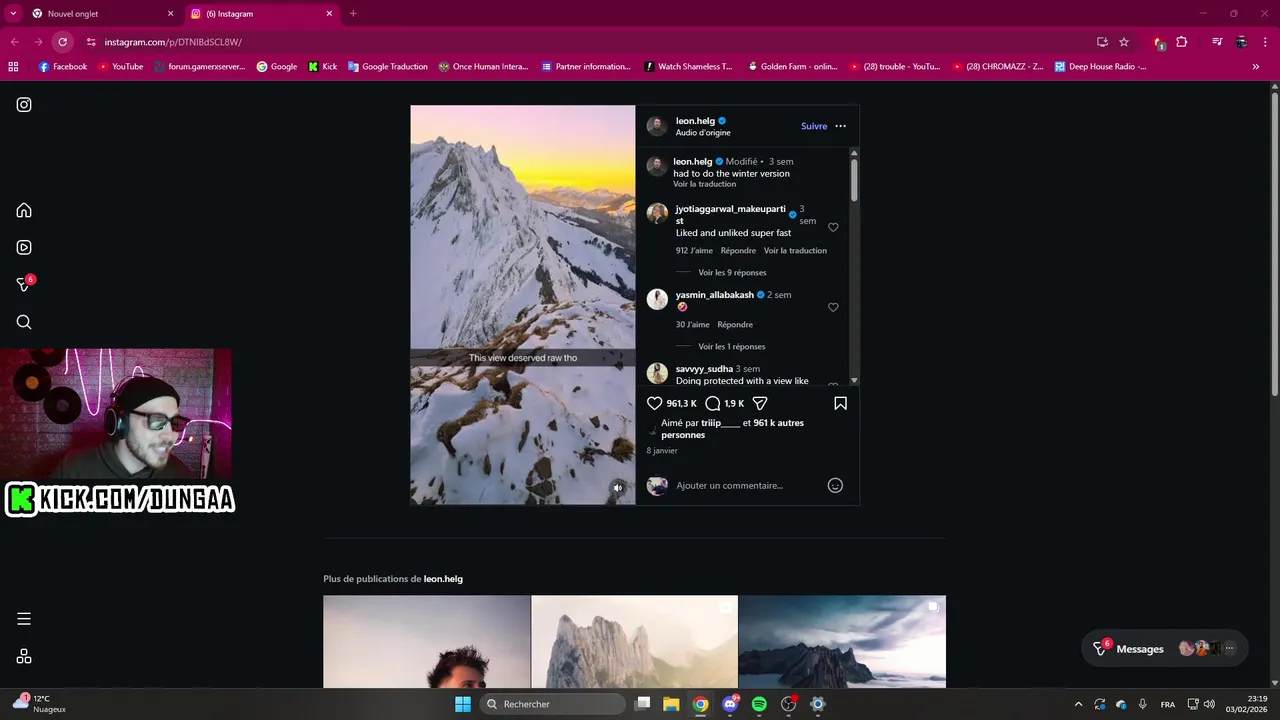Expand 'Voir les 1 réponses'
Viewport: 1280px width, 720px height.
click(731, 346)
